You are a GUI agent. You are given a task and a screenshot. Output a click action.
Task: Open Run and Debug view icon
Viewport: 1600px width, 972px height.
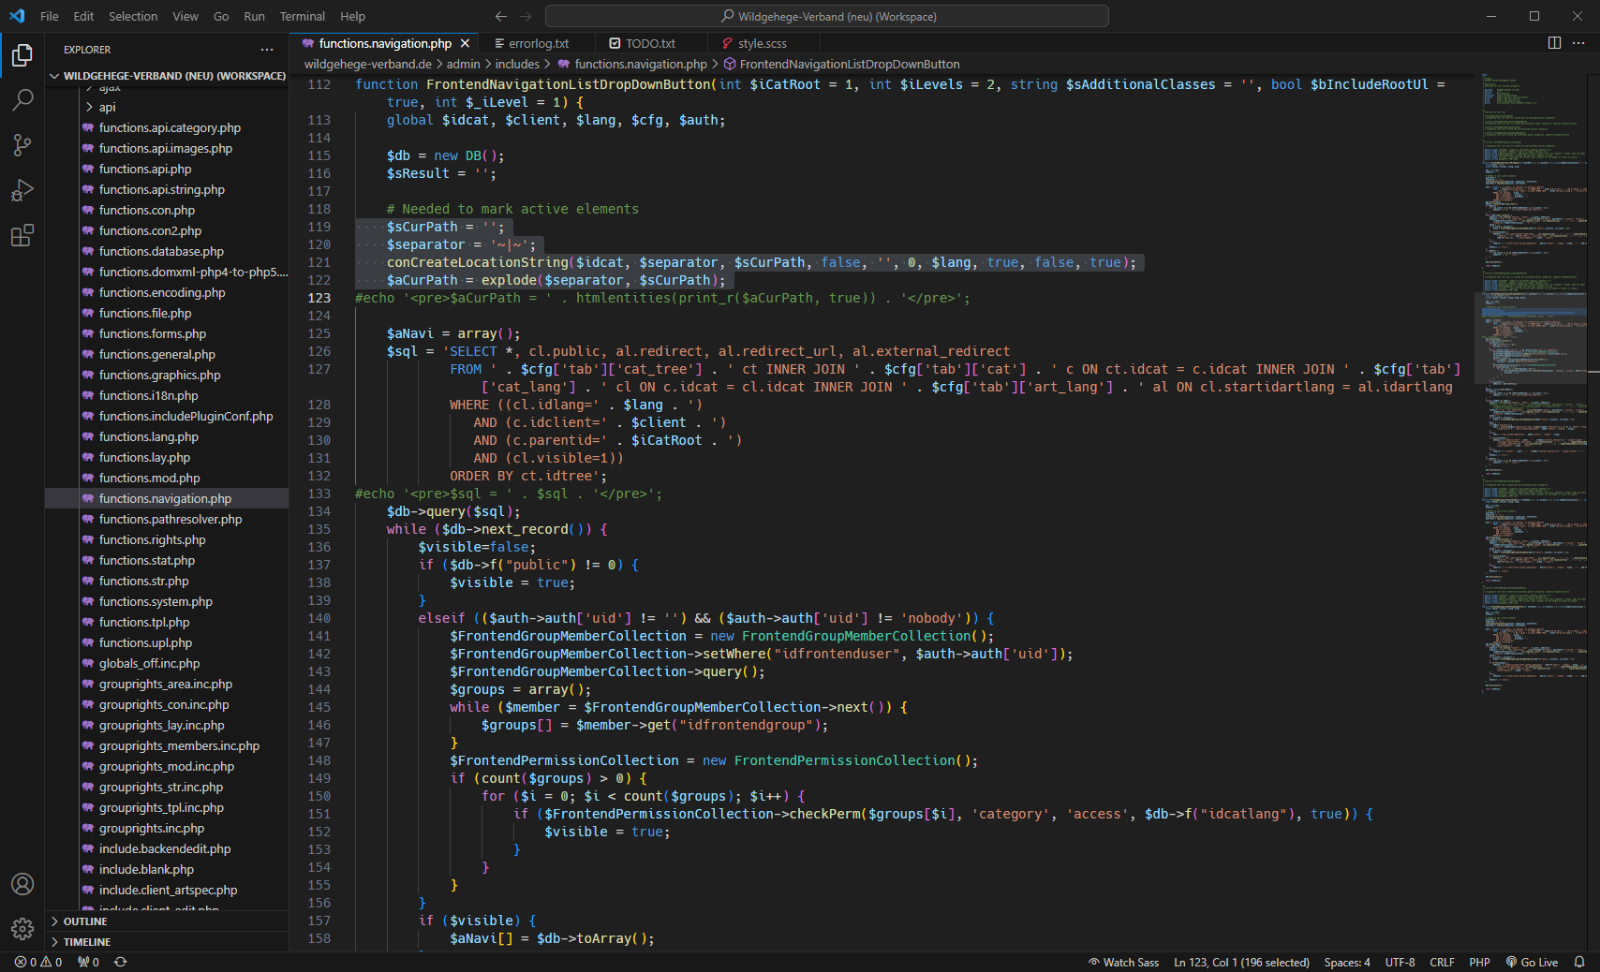(x=22, y=190)
